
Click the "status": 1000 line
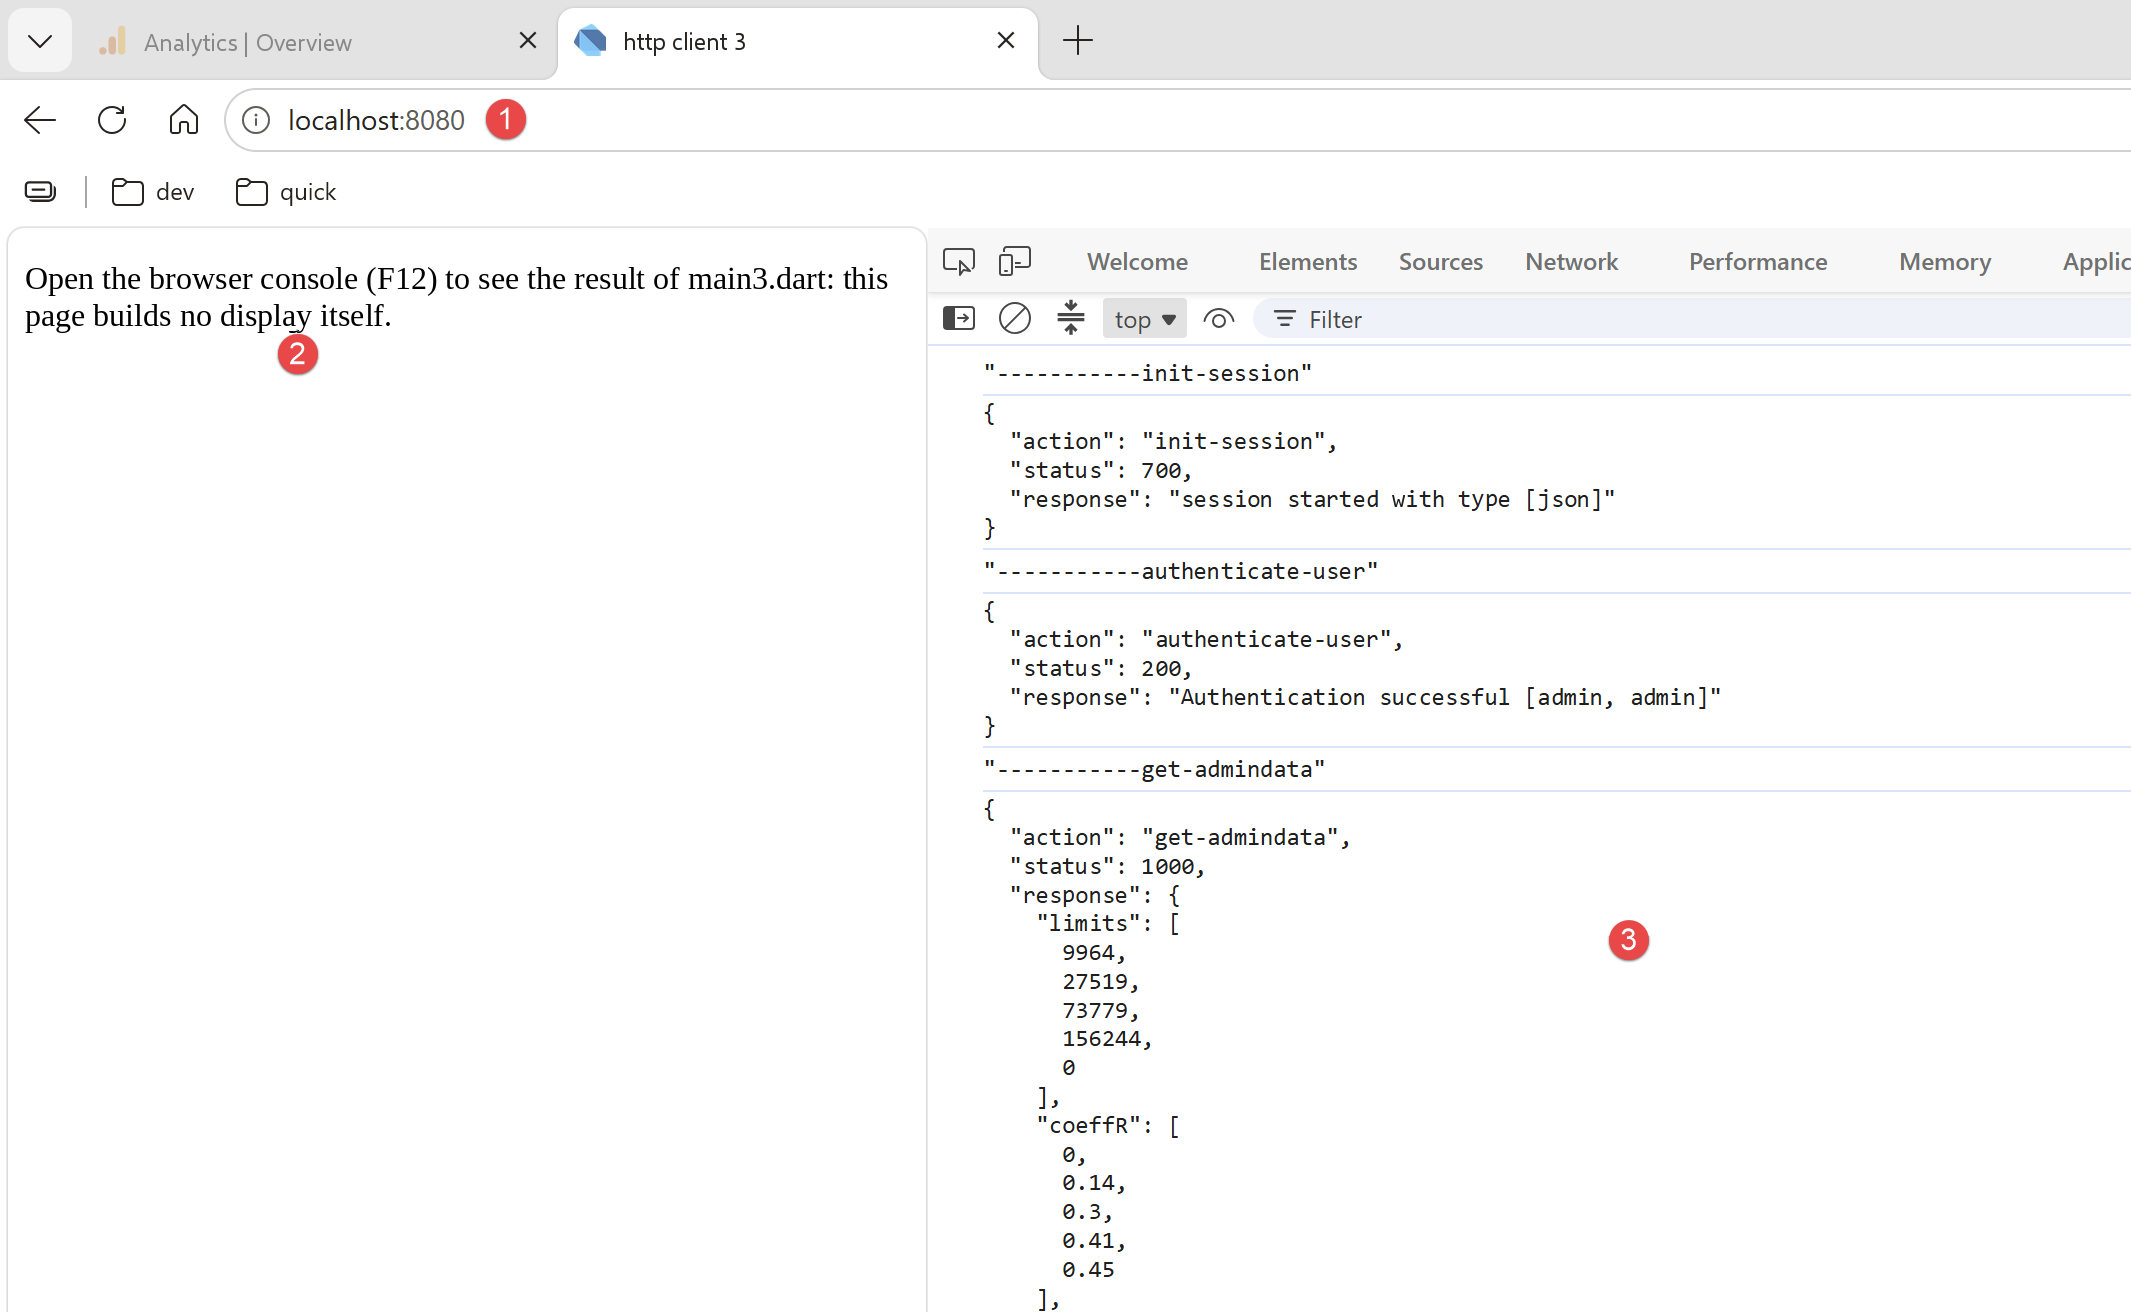pos(1107,866)
